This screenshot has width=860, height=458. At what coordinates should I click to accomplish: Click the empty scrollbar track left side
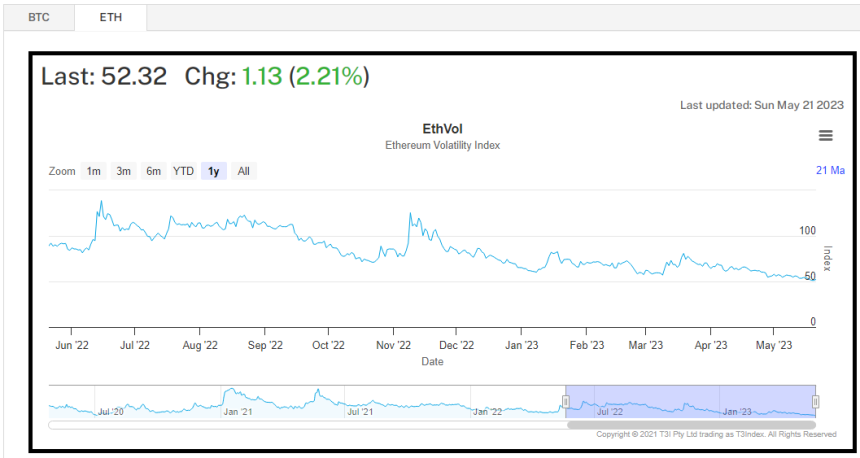point(300,425)
